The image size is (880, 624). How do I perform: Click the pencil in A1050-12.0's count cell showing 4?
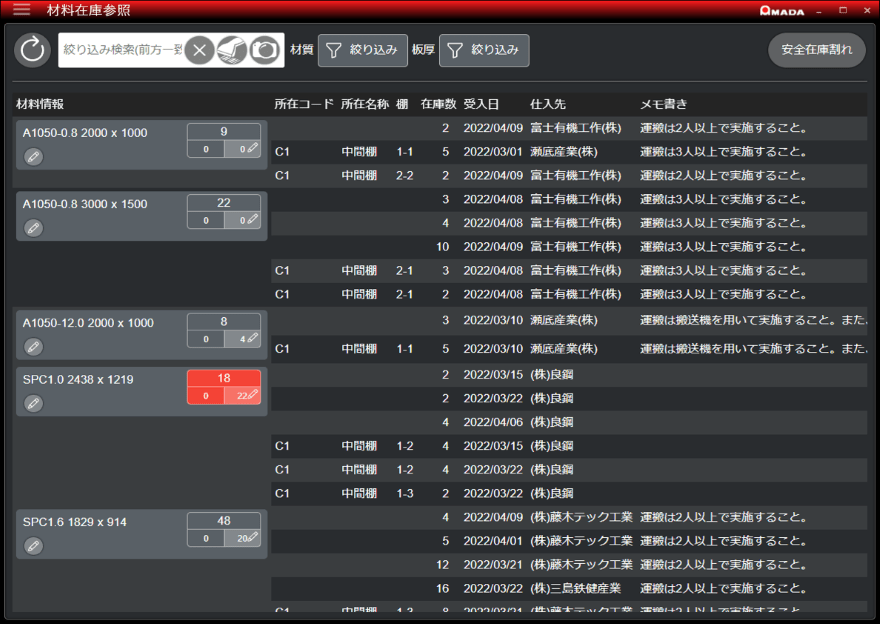click(253, 339)
